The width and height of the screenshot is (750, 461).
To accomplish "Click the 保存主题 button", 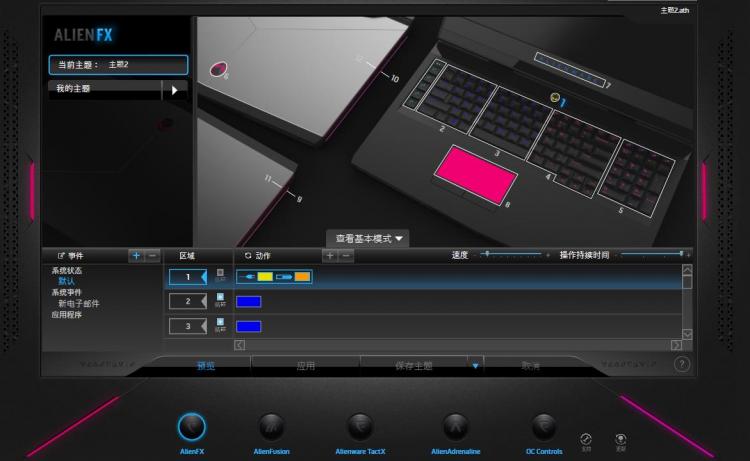I will pyautogui.click(x=414, y=366).
